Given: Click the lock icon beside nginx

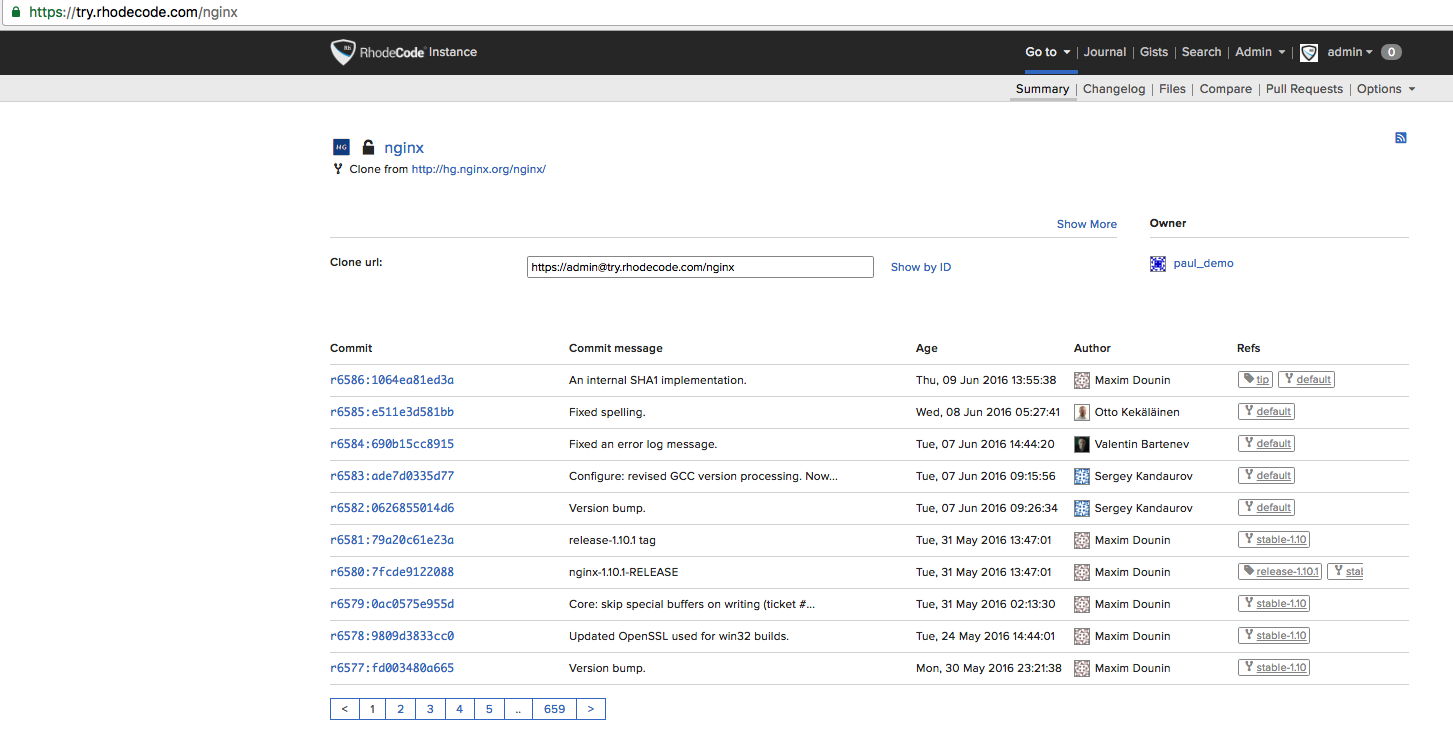Looking at the screenshot, I should [368, 147].
